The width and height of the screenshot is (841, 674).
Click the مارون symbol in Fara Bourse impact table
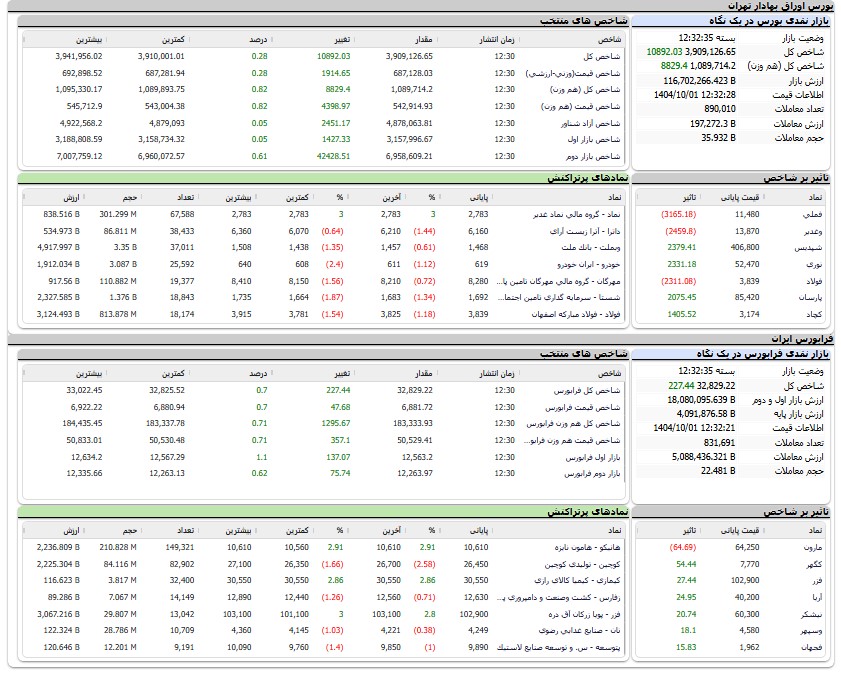814,548
